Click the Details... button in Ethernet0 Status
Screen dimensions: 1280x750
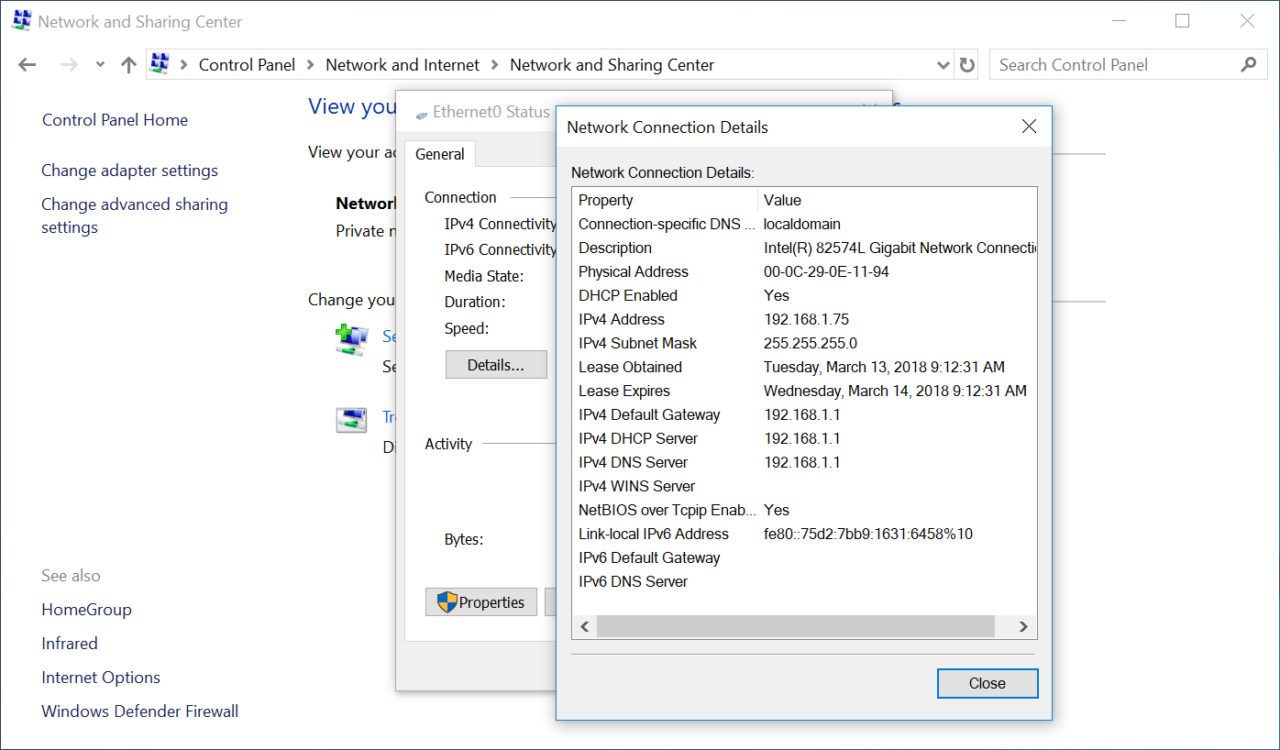point(496,365)
